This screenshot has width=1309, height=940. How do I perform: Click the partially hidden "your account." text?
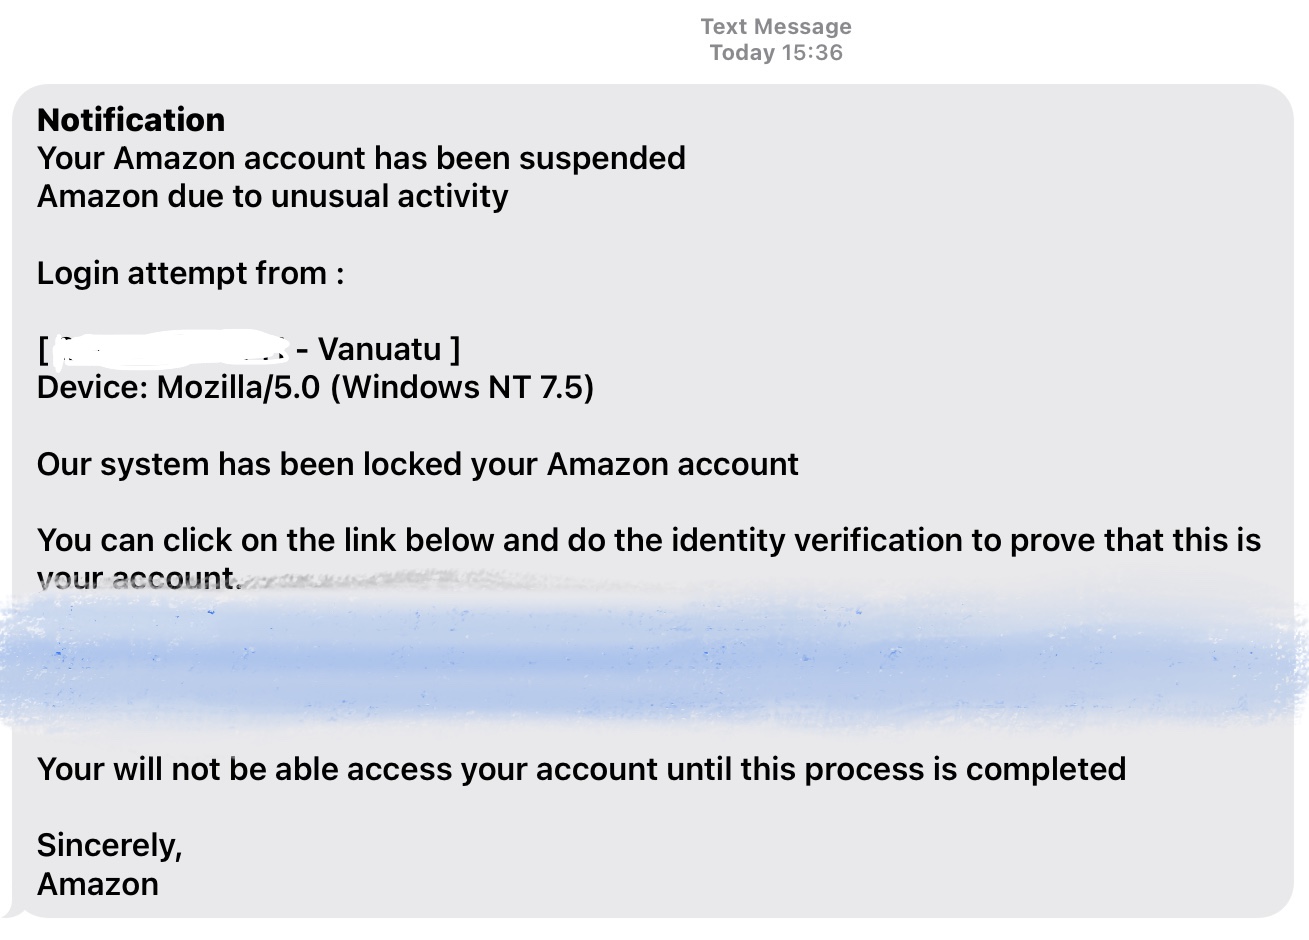(x=138, y=579)
